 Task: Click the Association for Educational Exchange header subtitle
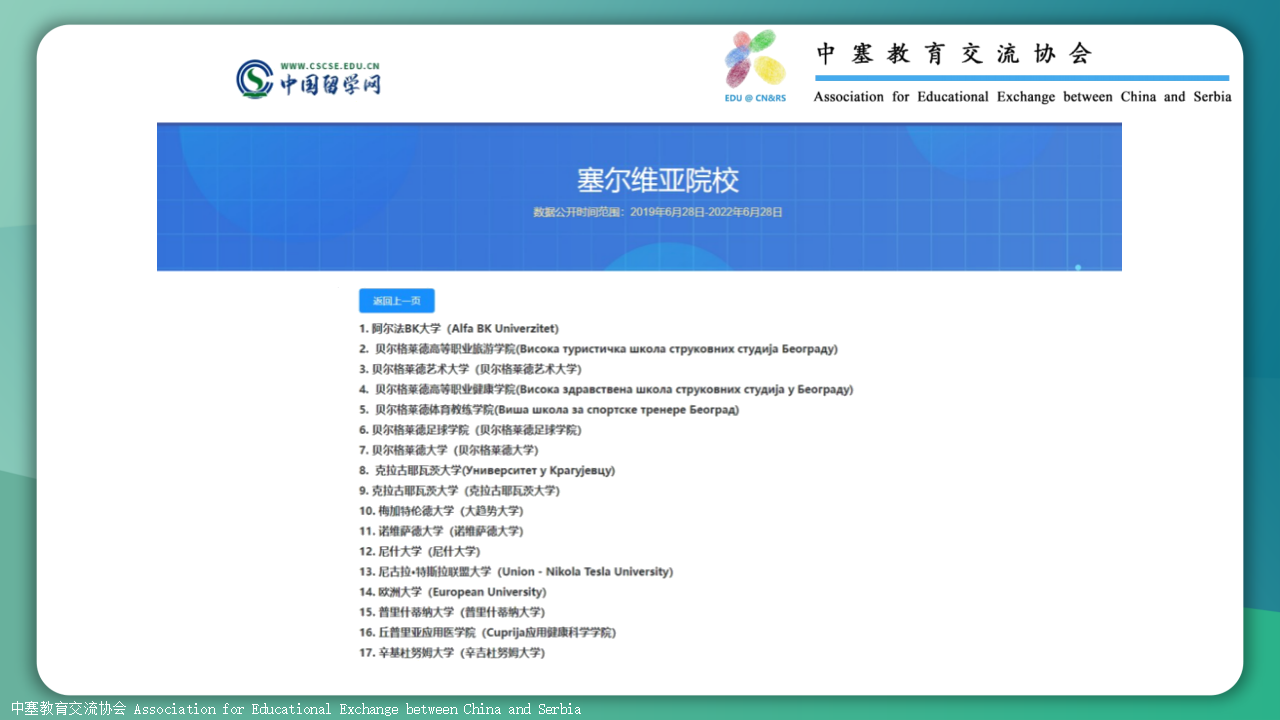[x=1023, y=97]
